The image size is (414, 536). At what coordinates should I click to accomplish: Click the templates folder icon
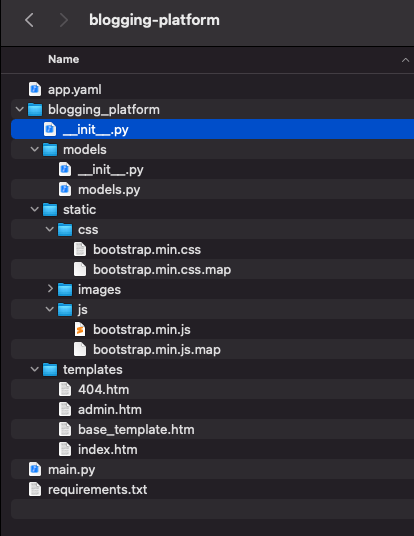point(50,370)
